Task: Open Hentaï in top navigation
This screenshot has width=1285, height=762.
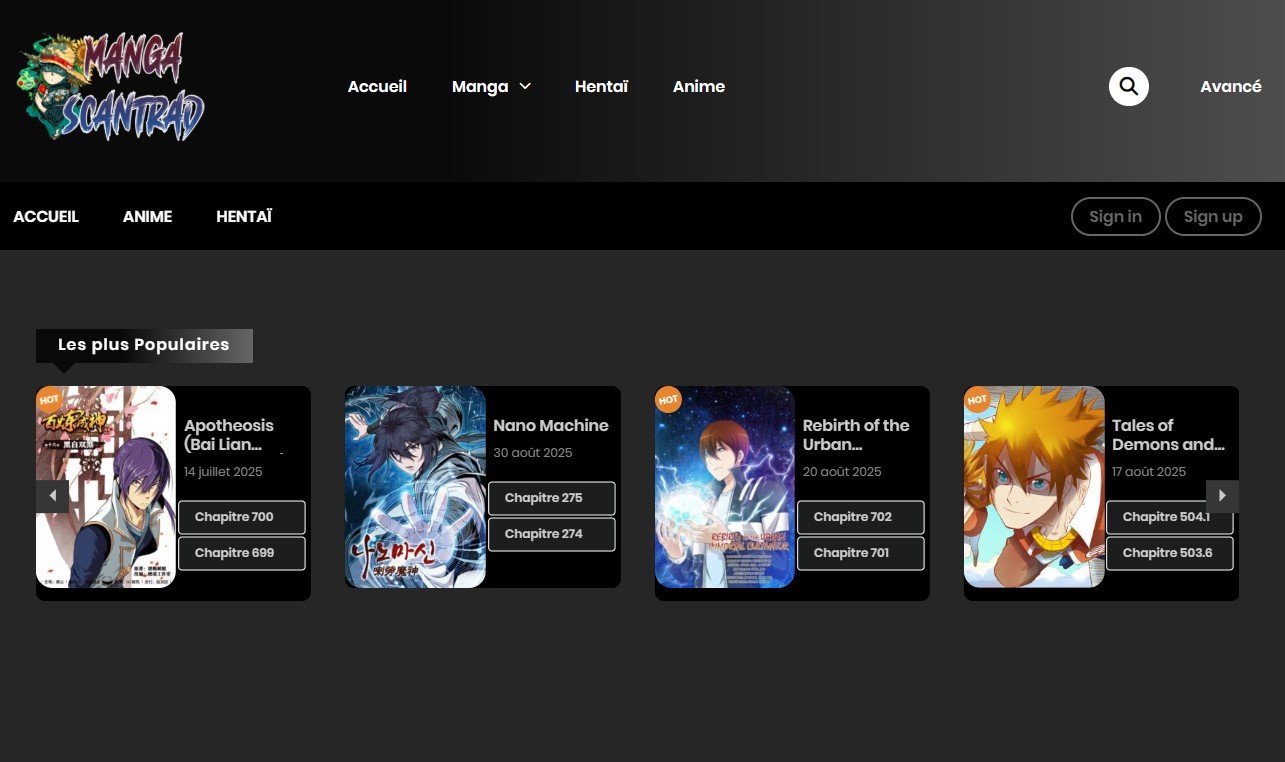Action: coord(601,87)
